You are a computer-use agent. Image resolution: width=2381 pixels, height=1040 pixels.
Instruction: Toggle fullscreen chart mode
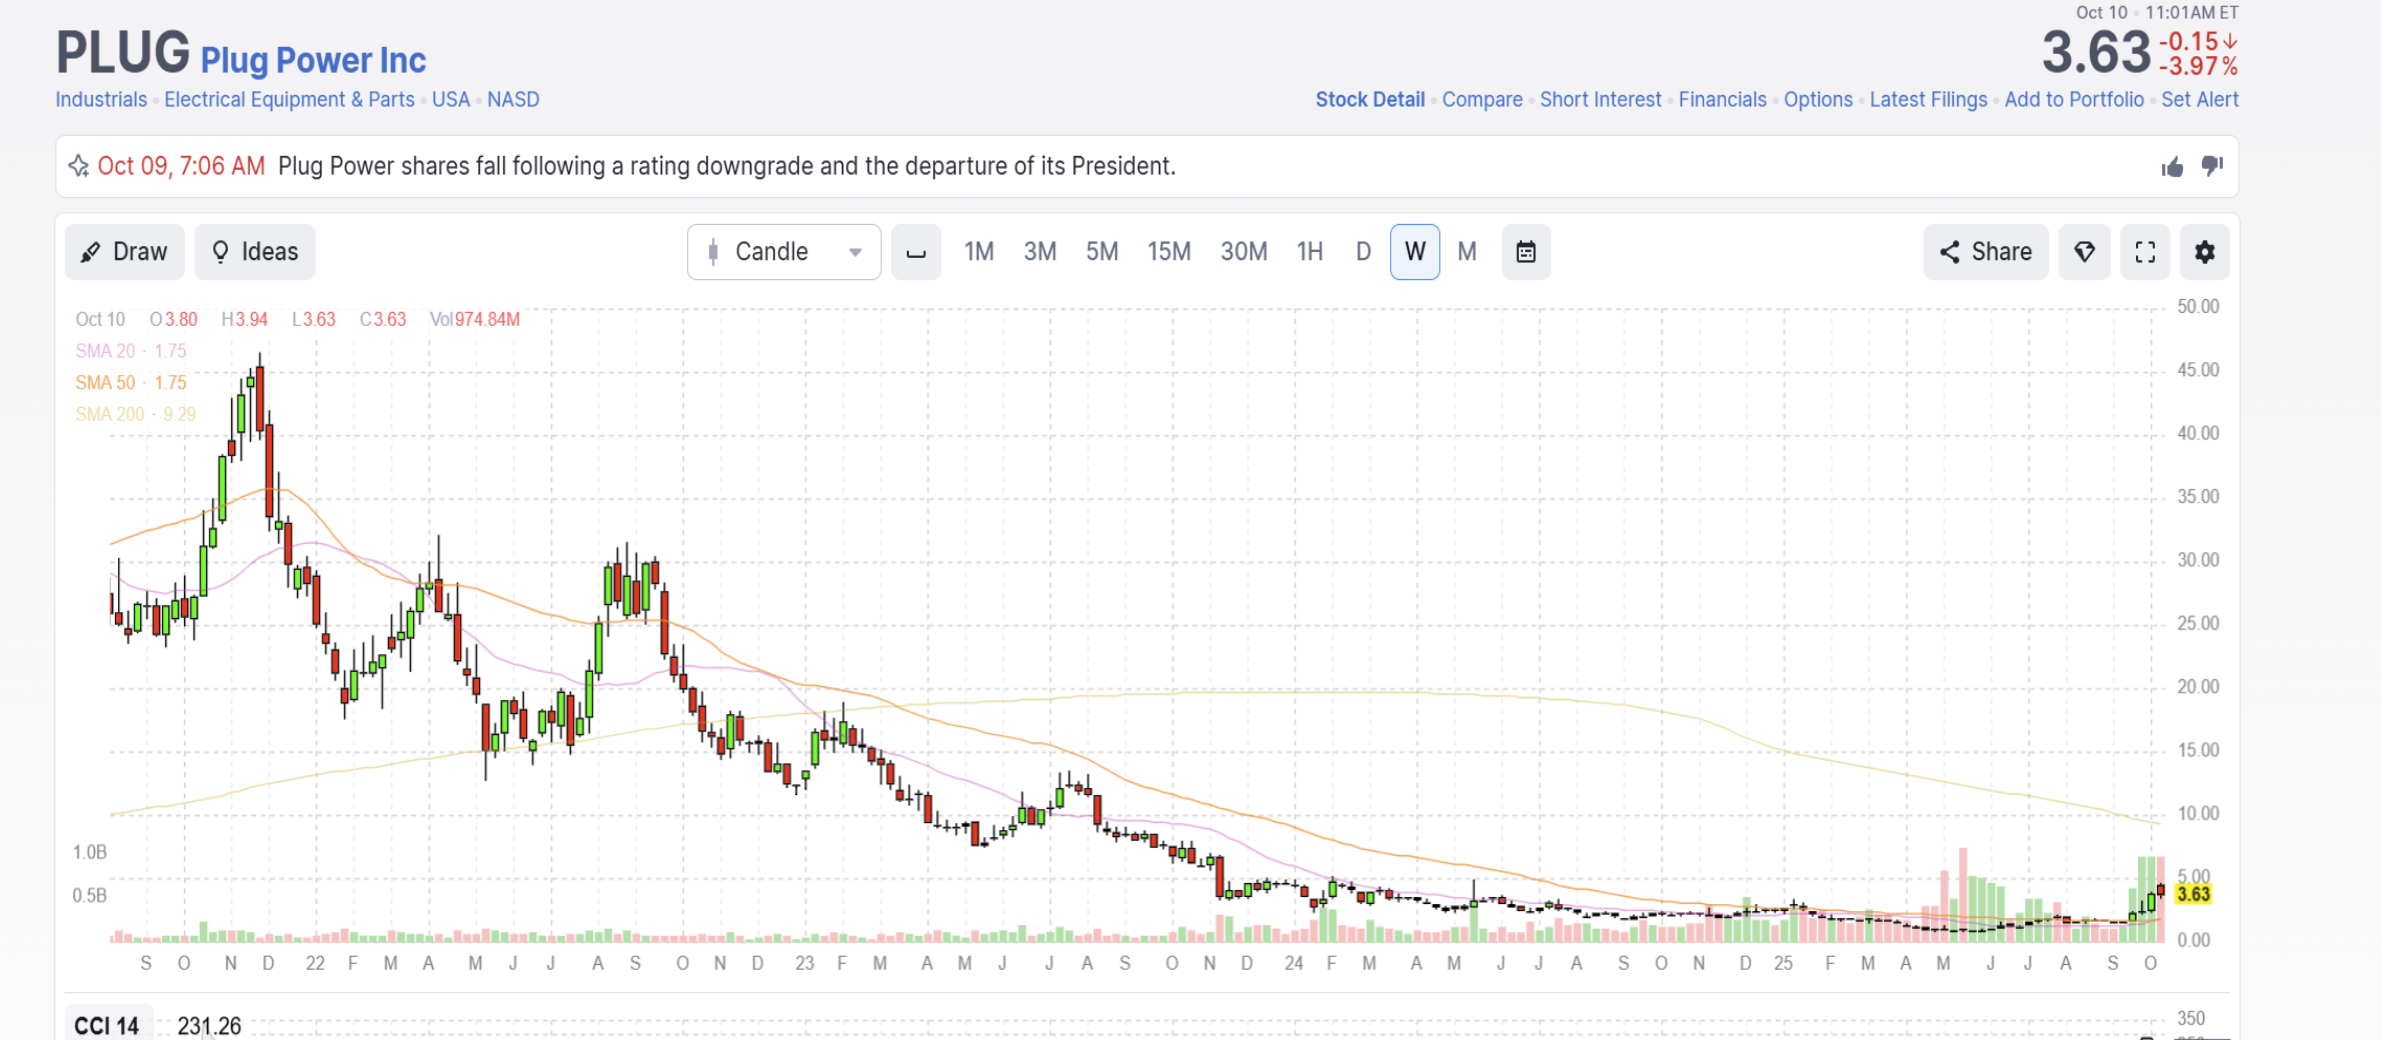(x=2145, y=252)
